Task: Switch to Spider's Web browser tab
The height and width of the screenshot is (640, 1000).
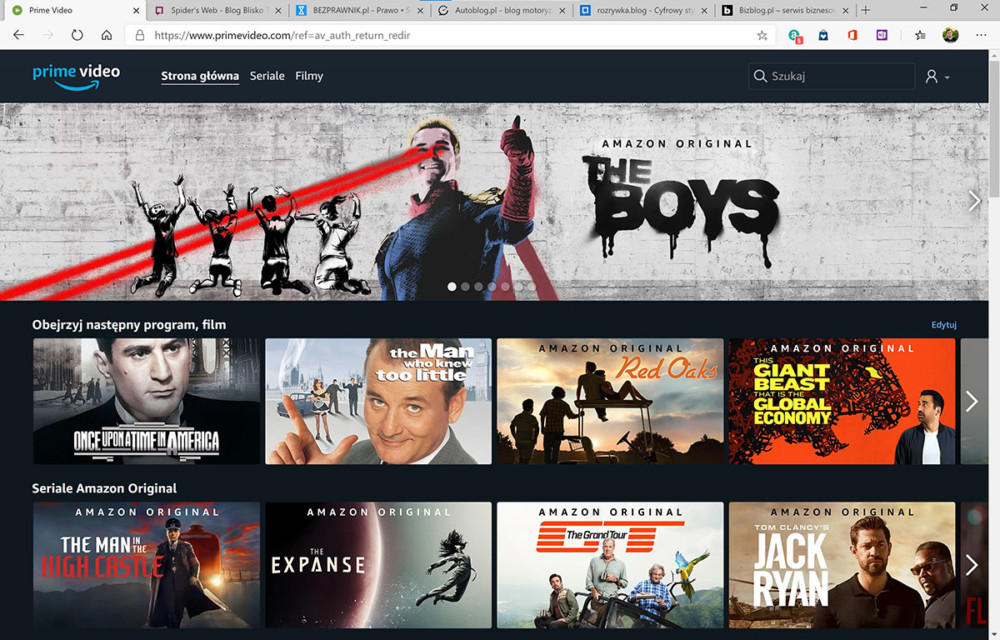Action: point(217,10)
